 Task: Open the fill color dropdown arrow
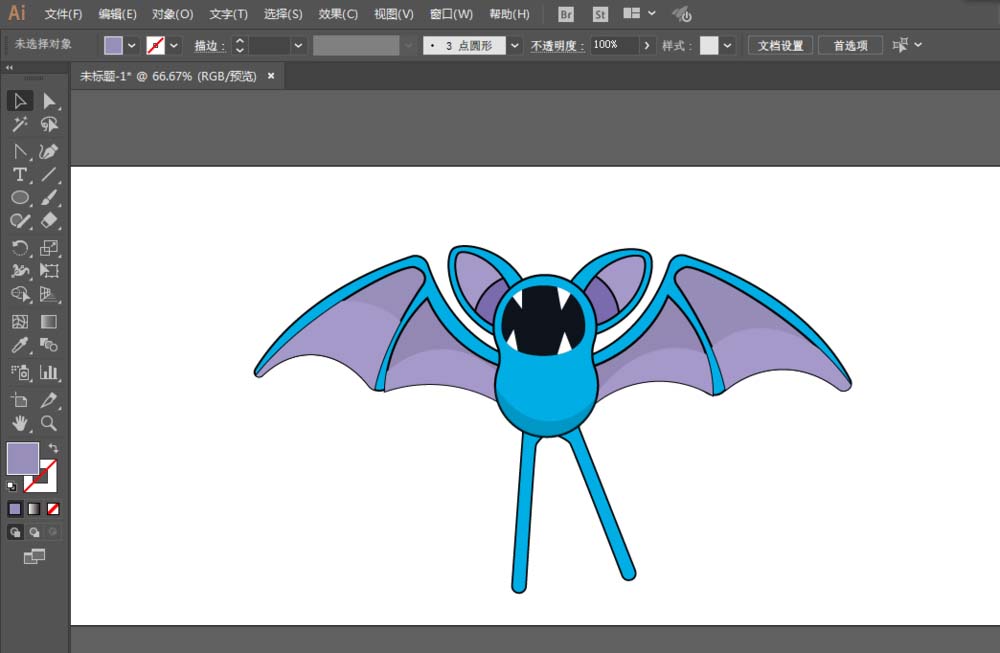click(131, 45)
